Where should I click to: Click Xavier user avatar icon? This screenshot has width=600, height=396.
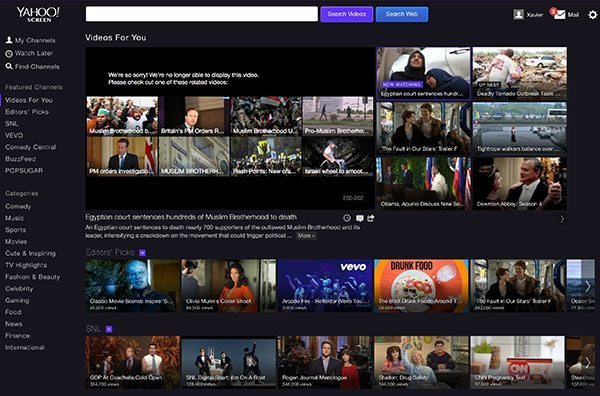click(x=518, y=15)
